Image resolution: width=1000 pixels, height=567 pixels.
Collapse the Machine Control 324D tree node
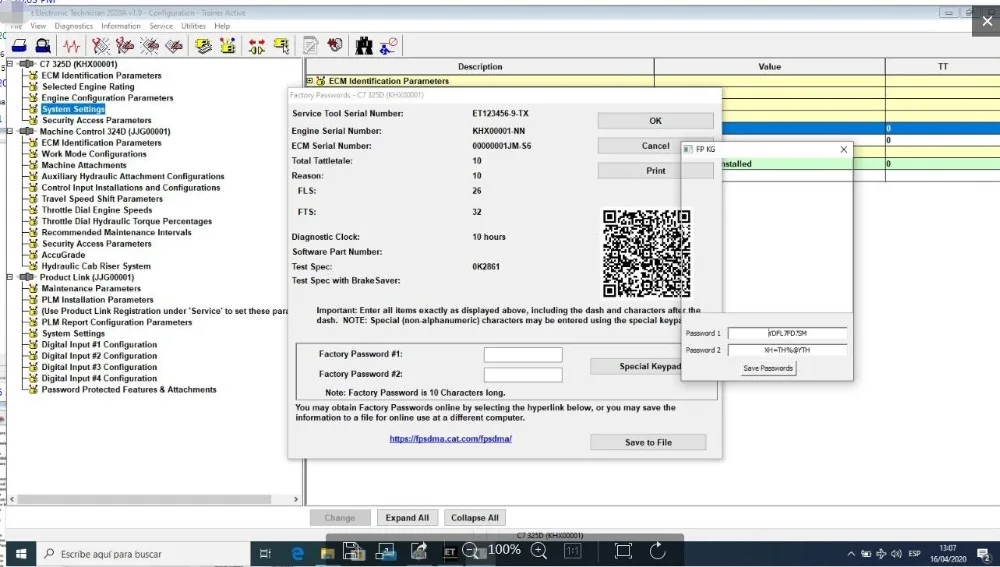pos(10,131)
